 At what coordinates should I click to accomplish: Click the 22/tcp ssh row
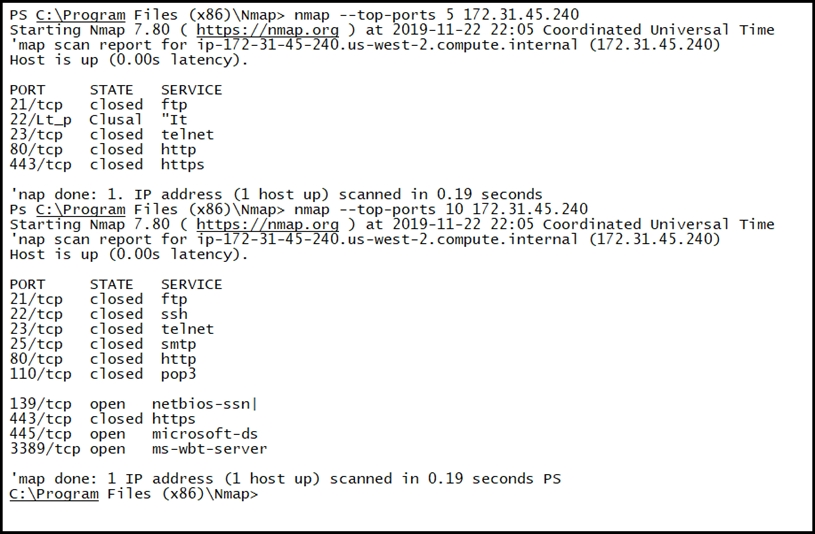point(98,315)
